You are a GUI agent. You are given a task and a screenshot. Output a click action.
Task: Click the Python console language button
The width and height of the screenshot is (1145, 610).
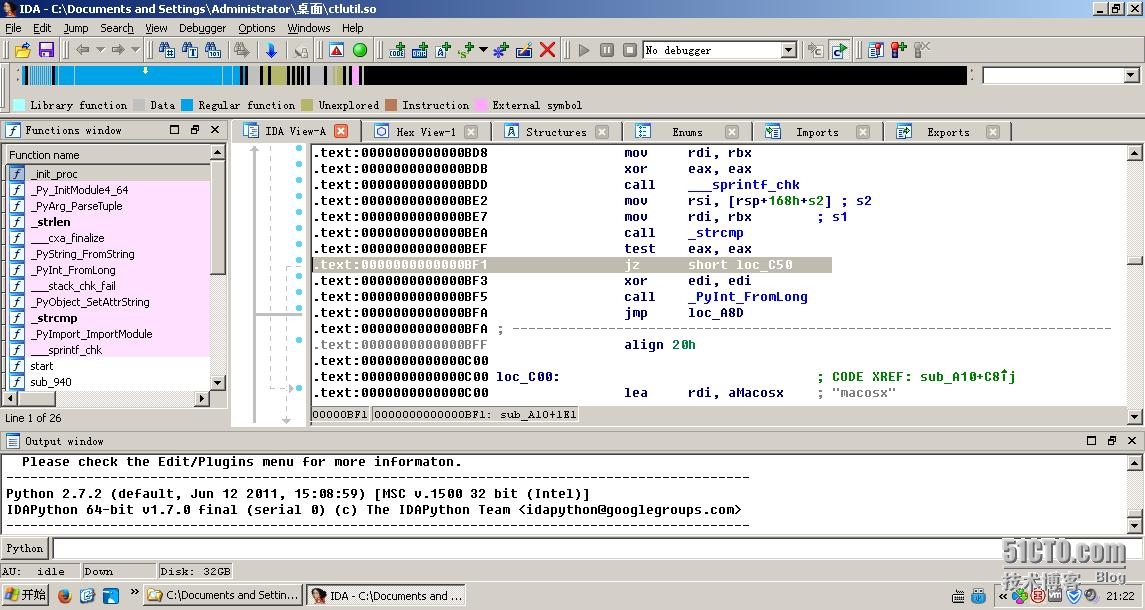click(25, 548)
